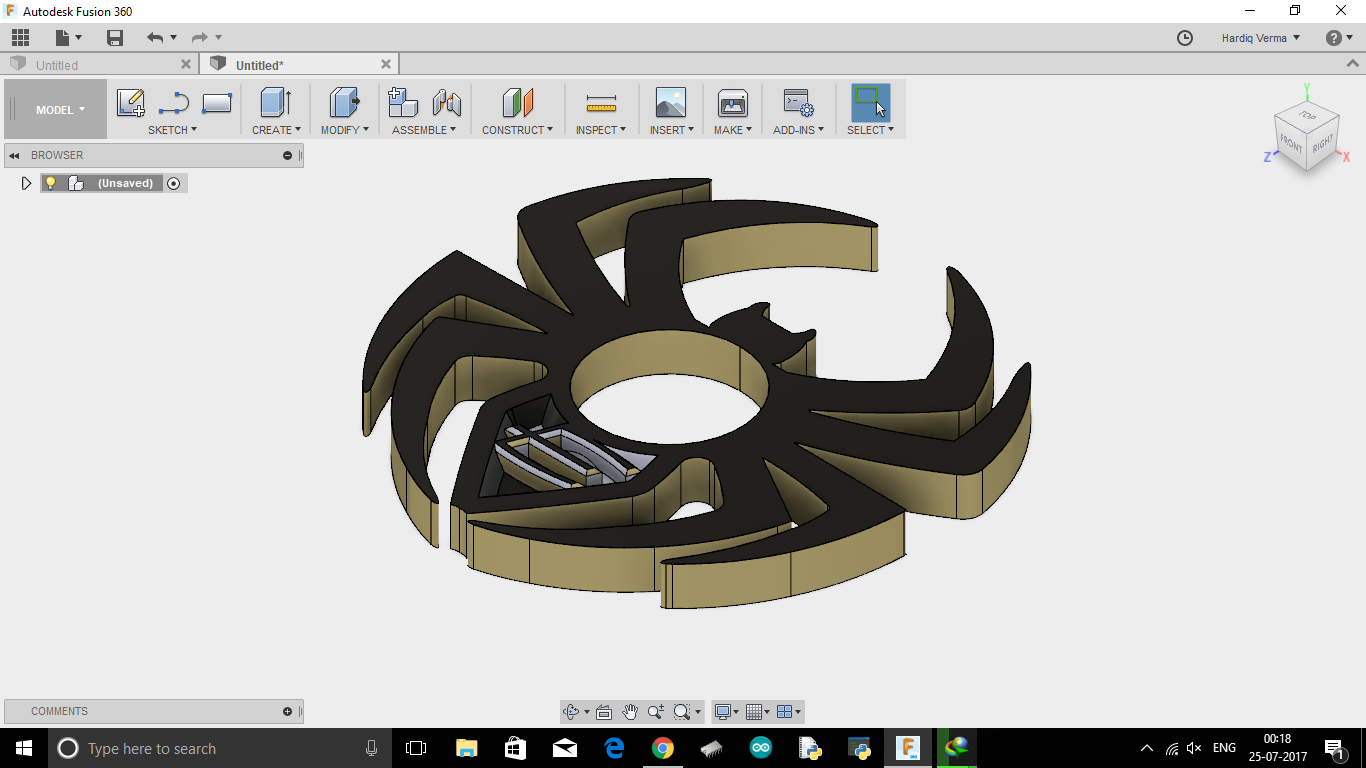Click the BROWSER panel minus button
Screen dimensions: 1366x768
(x=288, y=155)
